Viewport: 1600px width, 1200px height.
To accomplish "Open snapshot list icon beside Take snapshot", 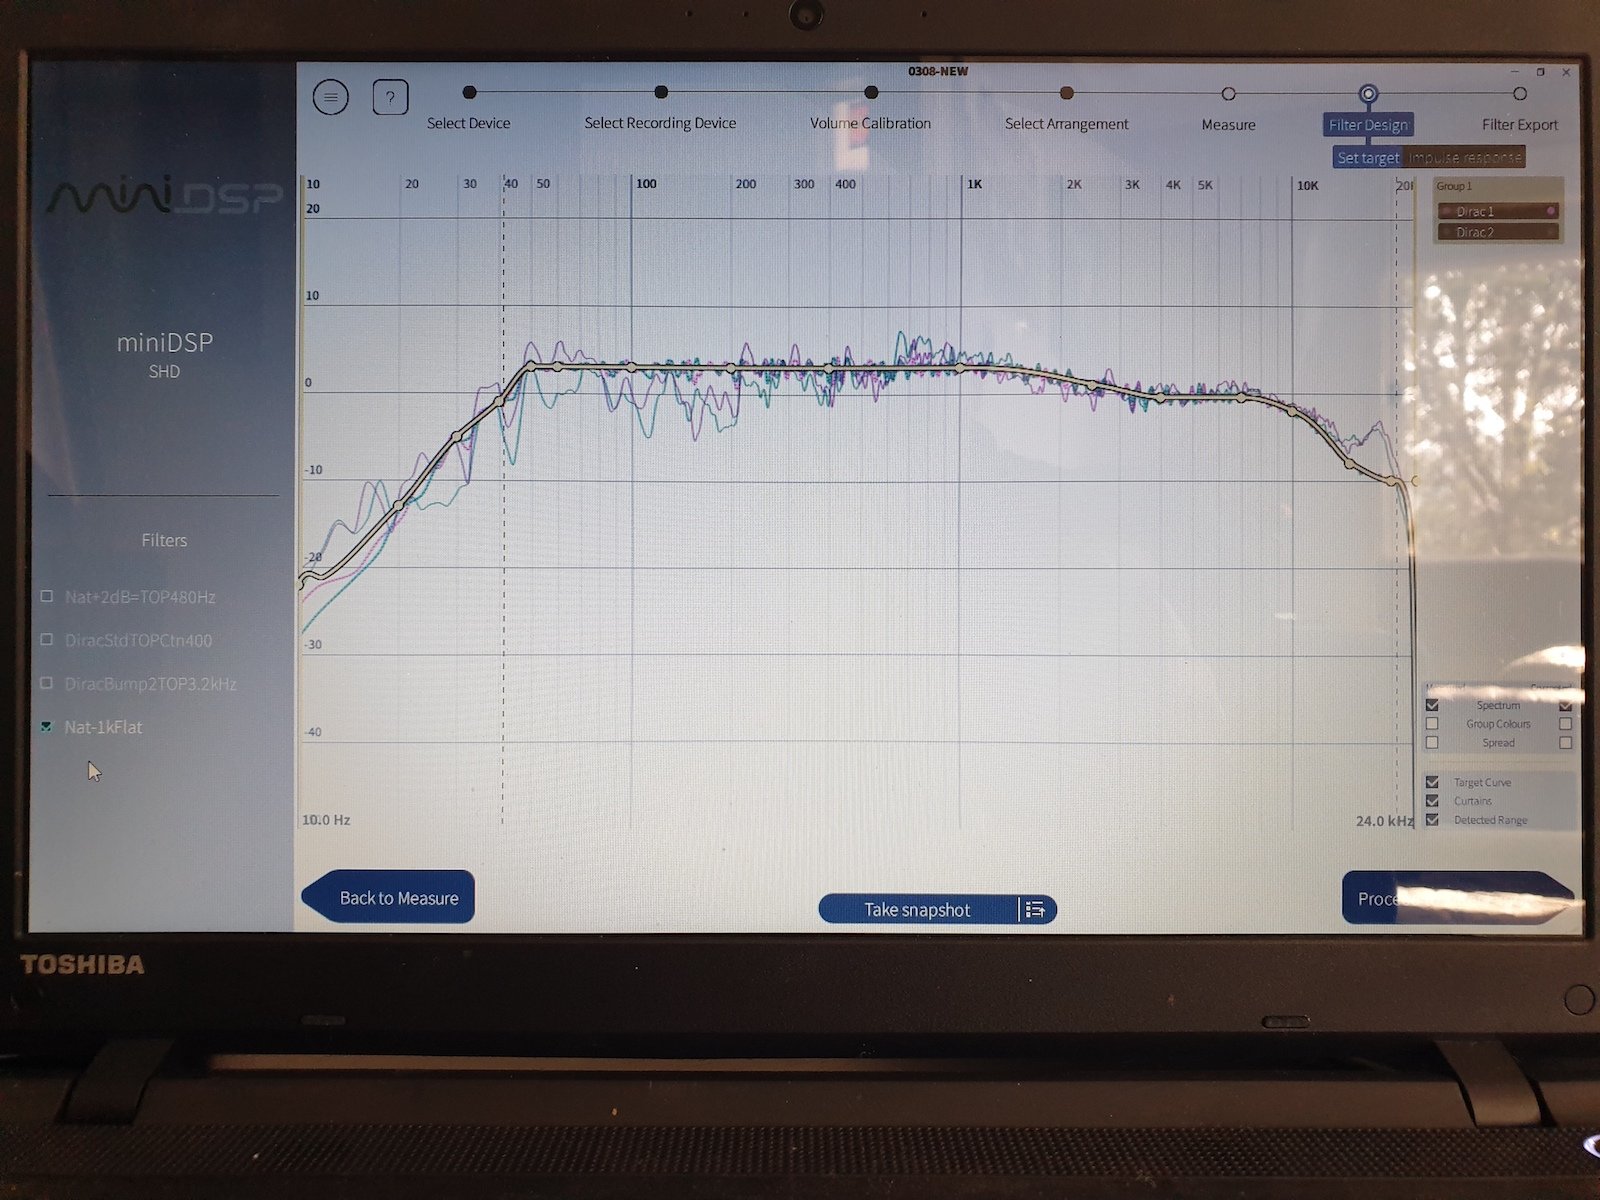I will pos(1035,909).
